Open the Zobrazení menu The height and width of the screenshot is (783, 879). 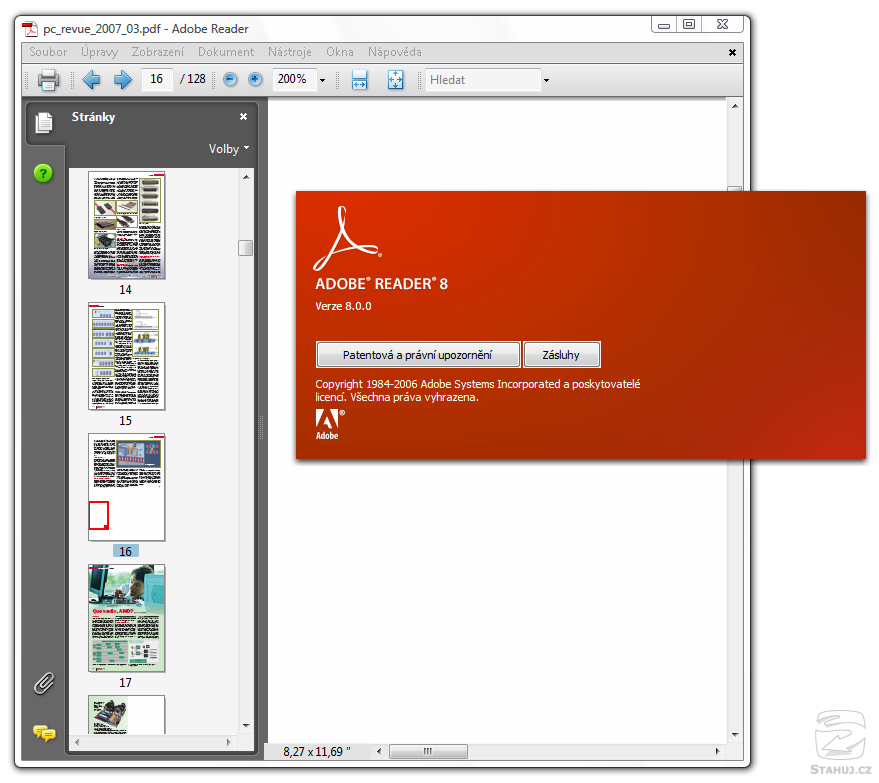pos(158,52)
